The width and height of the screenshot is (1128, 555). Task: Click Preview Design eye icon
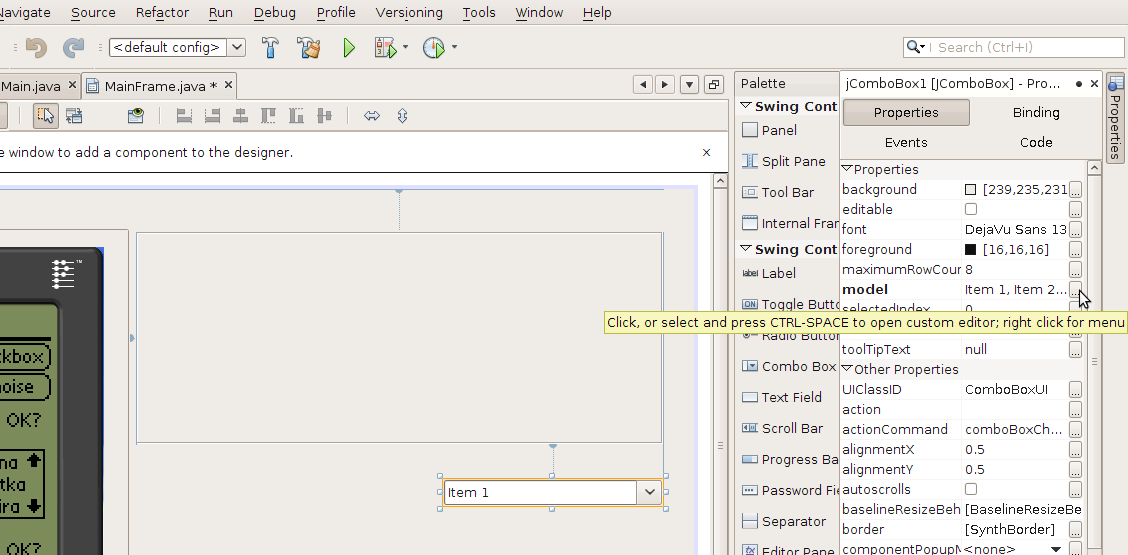coord(136,115)
